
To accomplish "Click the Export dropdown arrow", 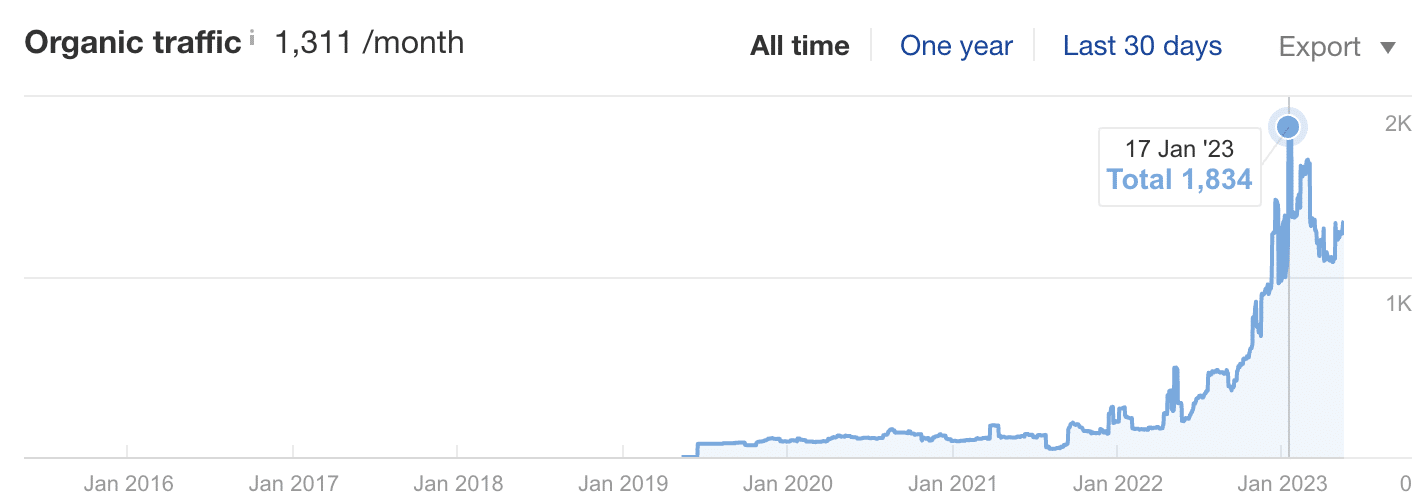I will (x=1387, y=48).
